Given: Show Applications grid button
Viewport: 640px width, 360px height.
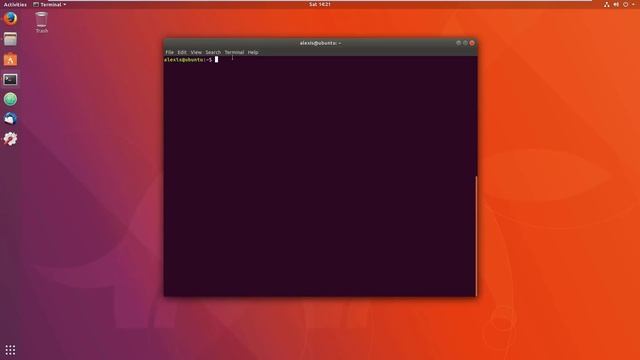Looking at the screenshot, I should tap(10, 350).
